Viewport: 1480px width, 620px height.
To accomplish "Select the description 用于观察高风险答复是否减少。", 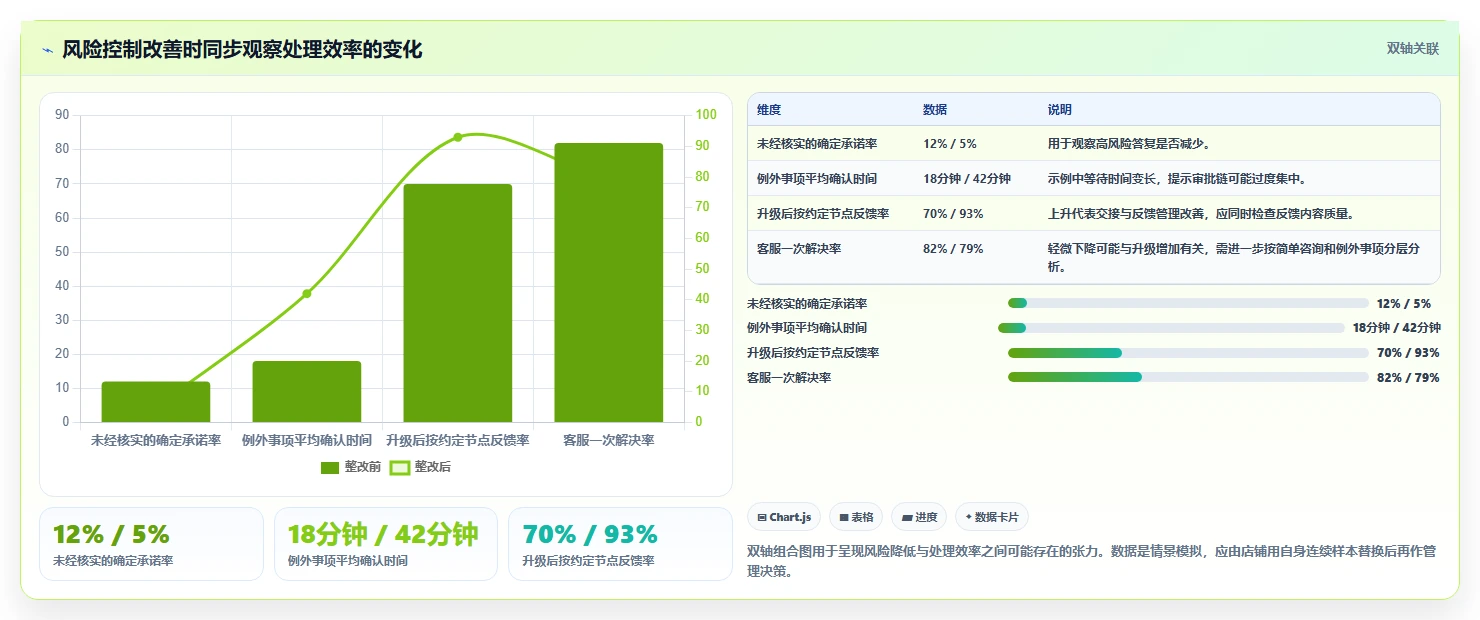I will (x=1129, y=143).
